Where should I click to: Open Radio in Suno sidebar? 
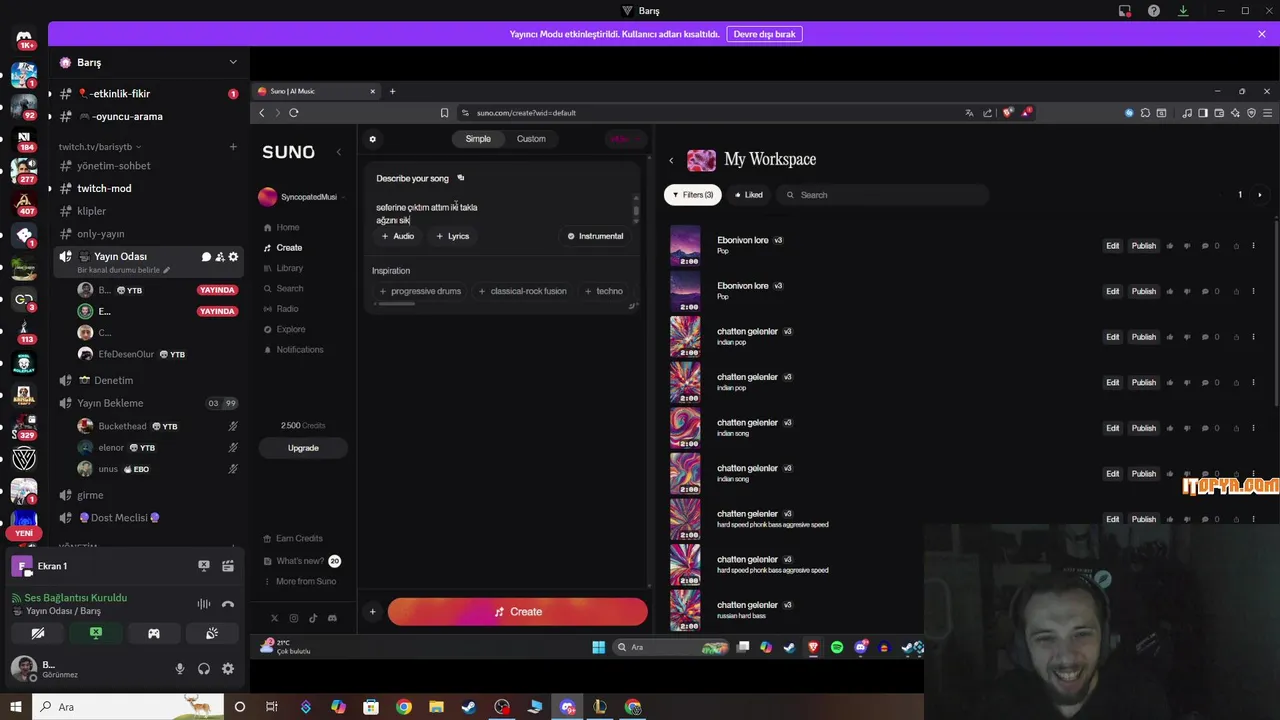coord(287,309)
